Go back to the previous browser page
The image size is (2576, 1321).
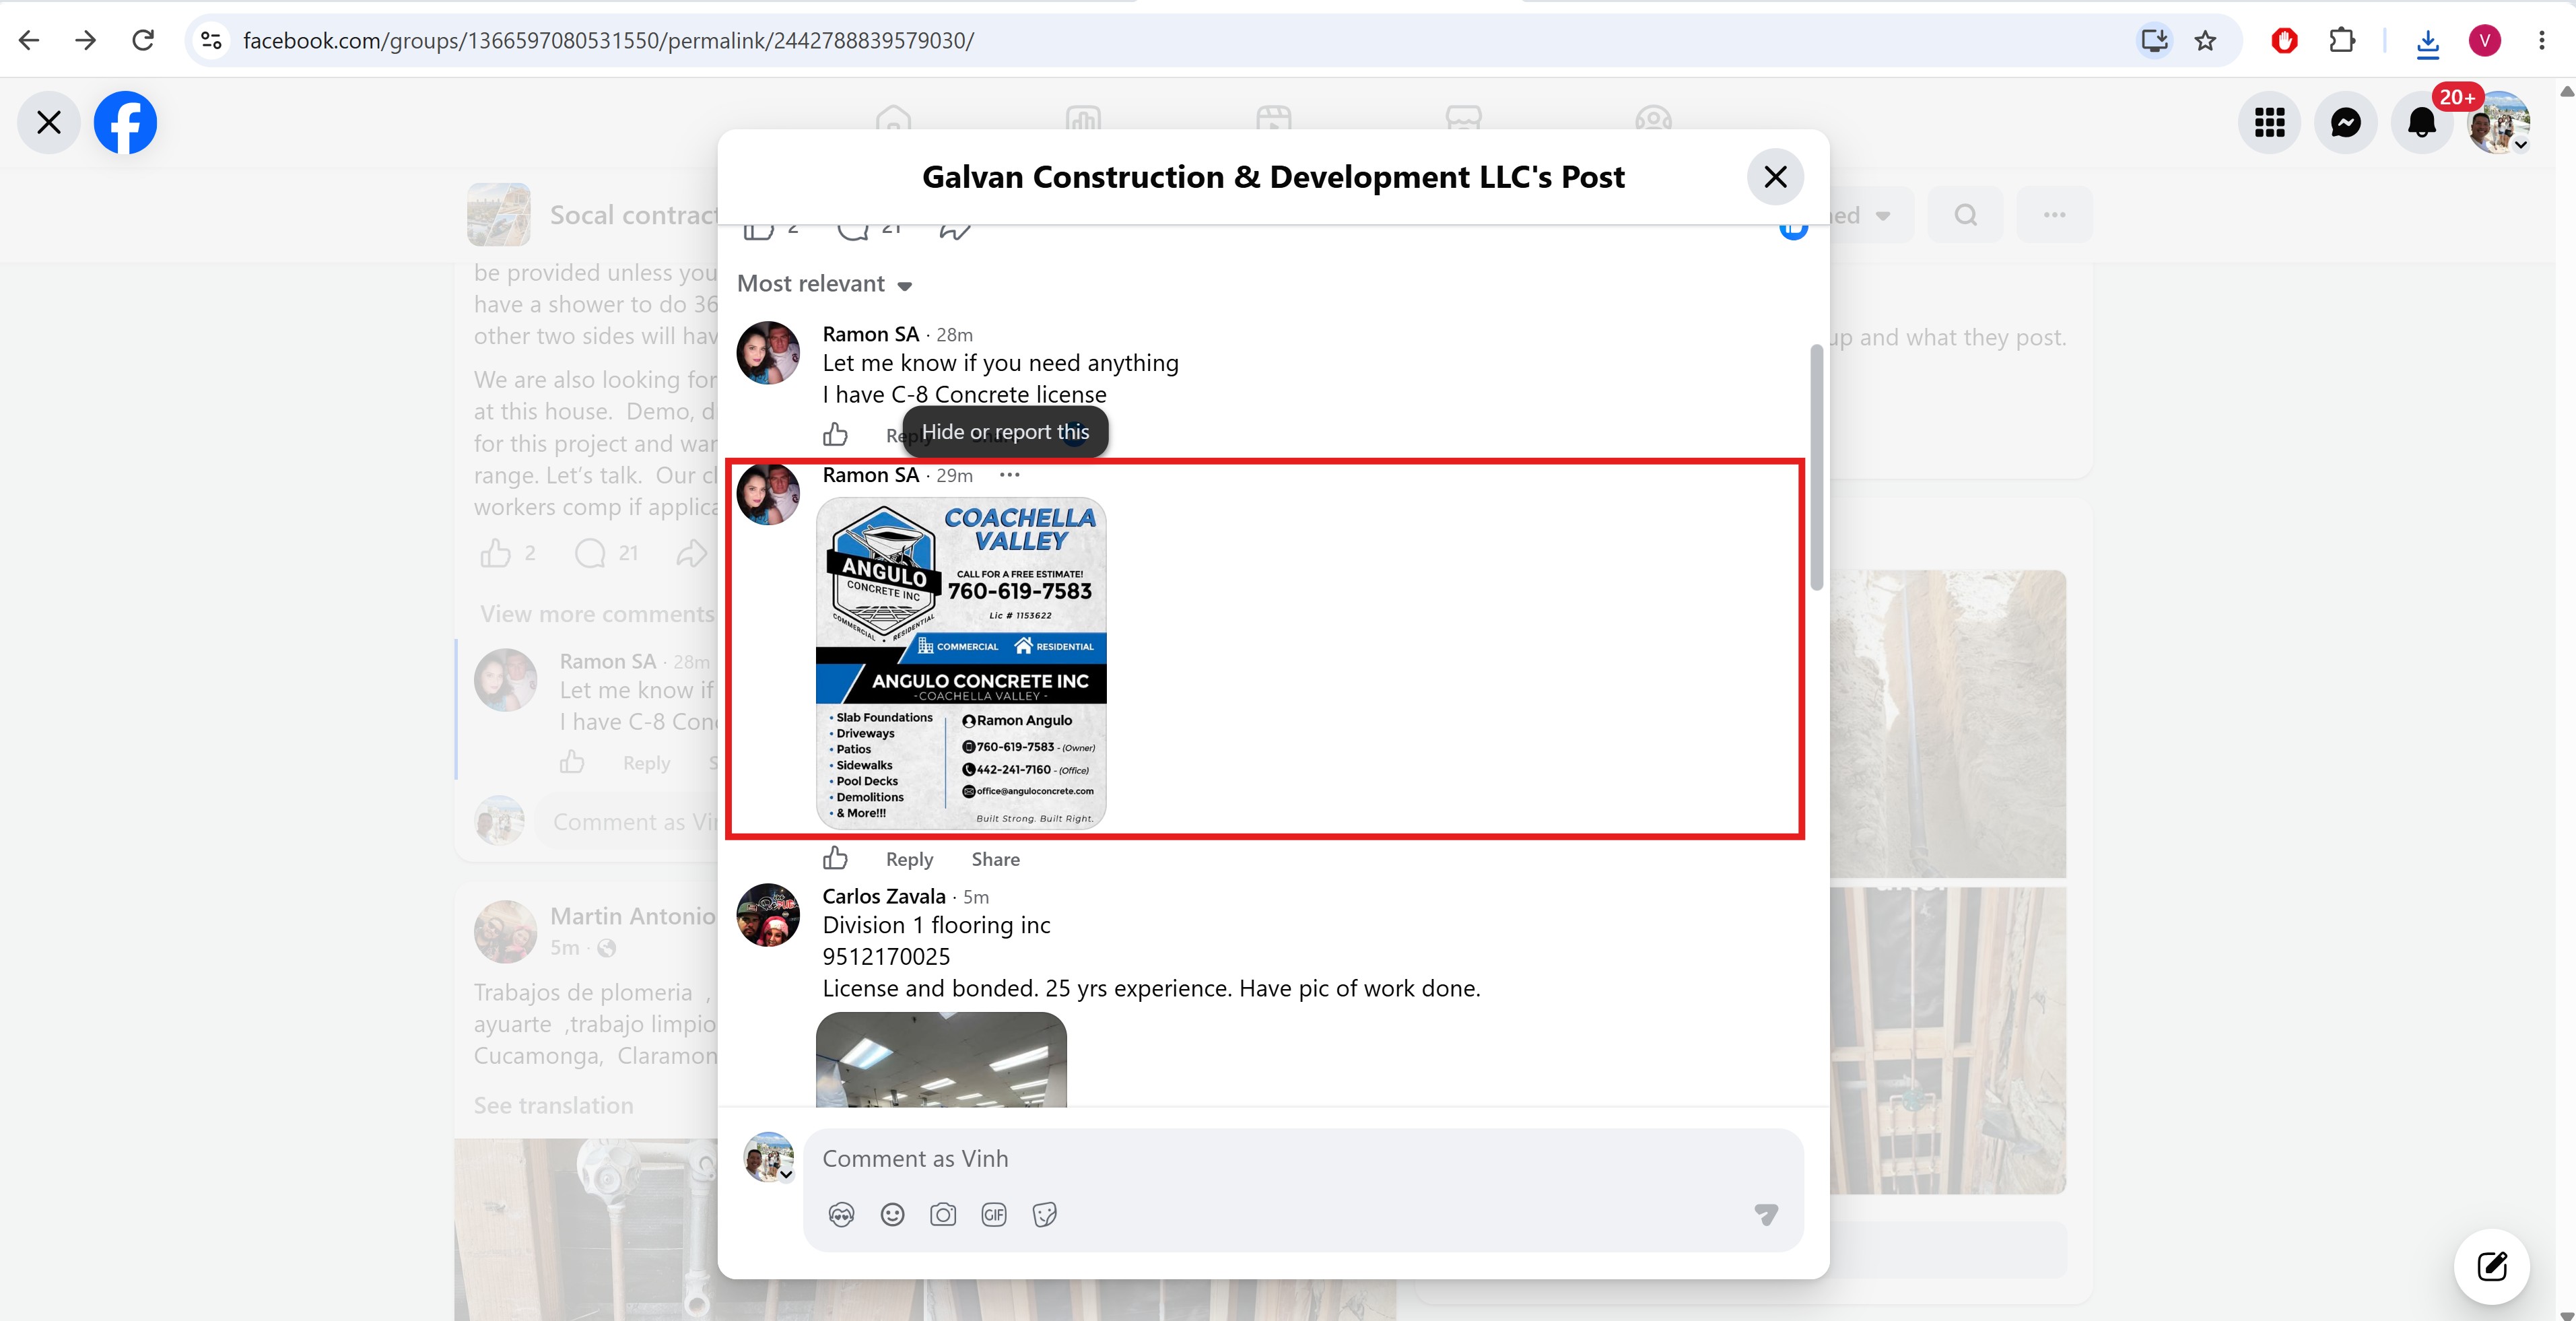click(29, 40)
